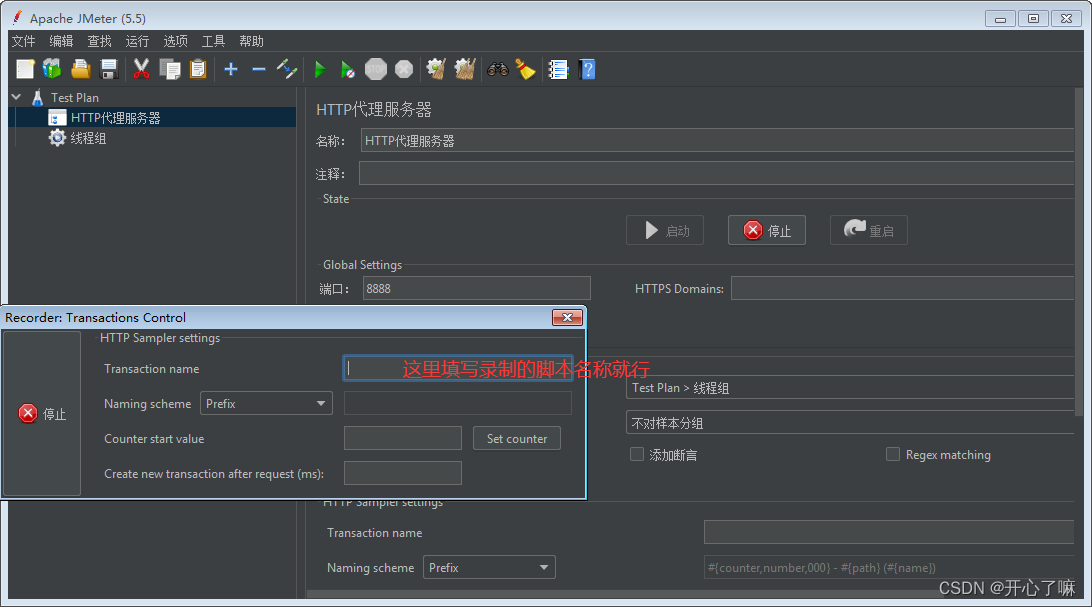Open the Test Plan > 线程组 target dropdown
1092x607 pixels.
850,388
